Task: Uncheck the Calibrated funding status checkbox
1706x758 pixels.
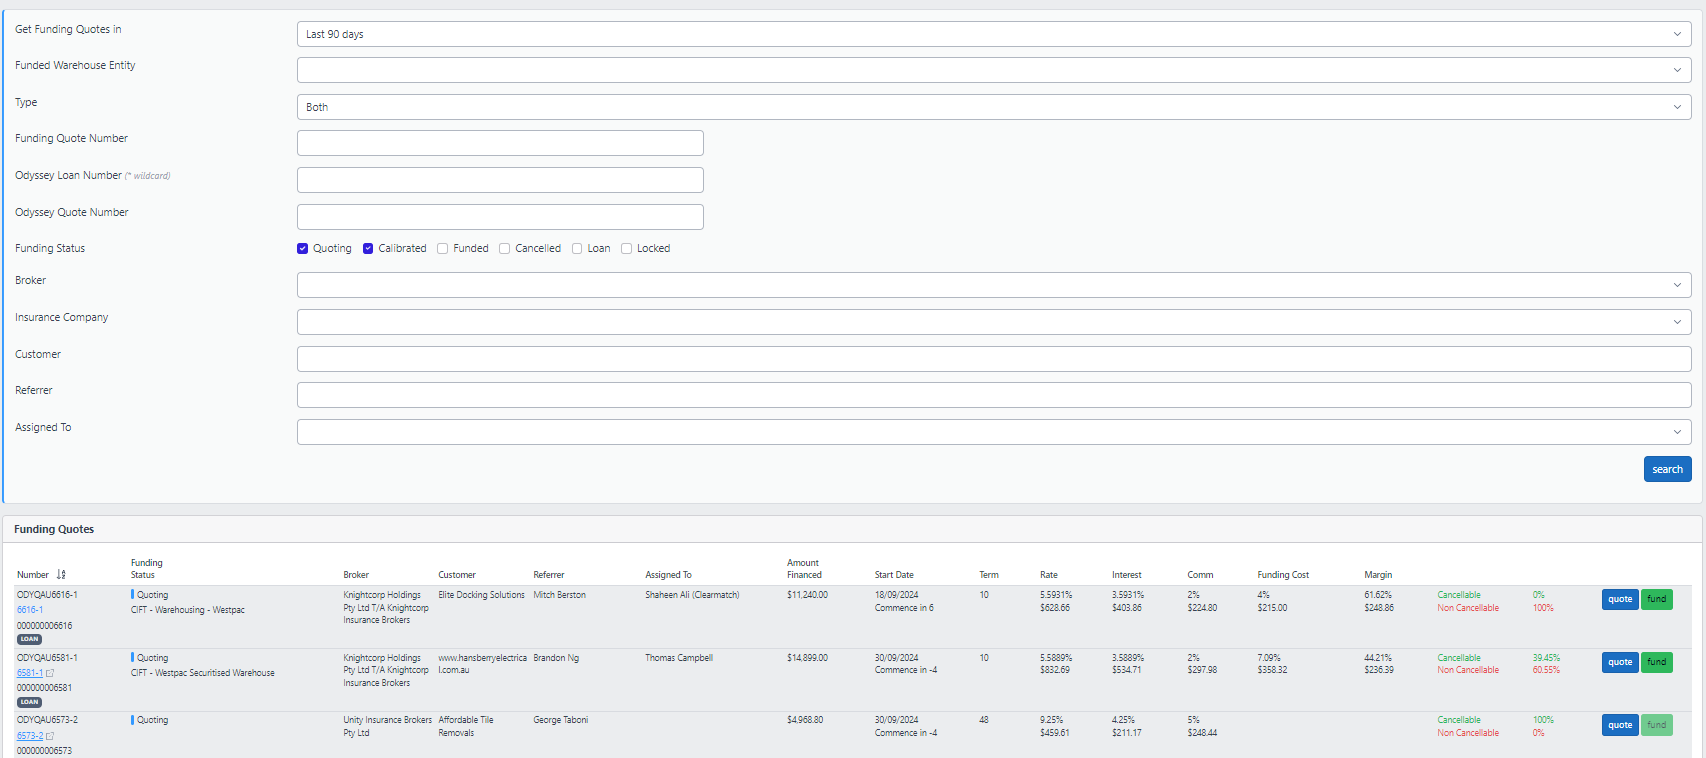Action: (x=368, y=249)
